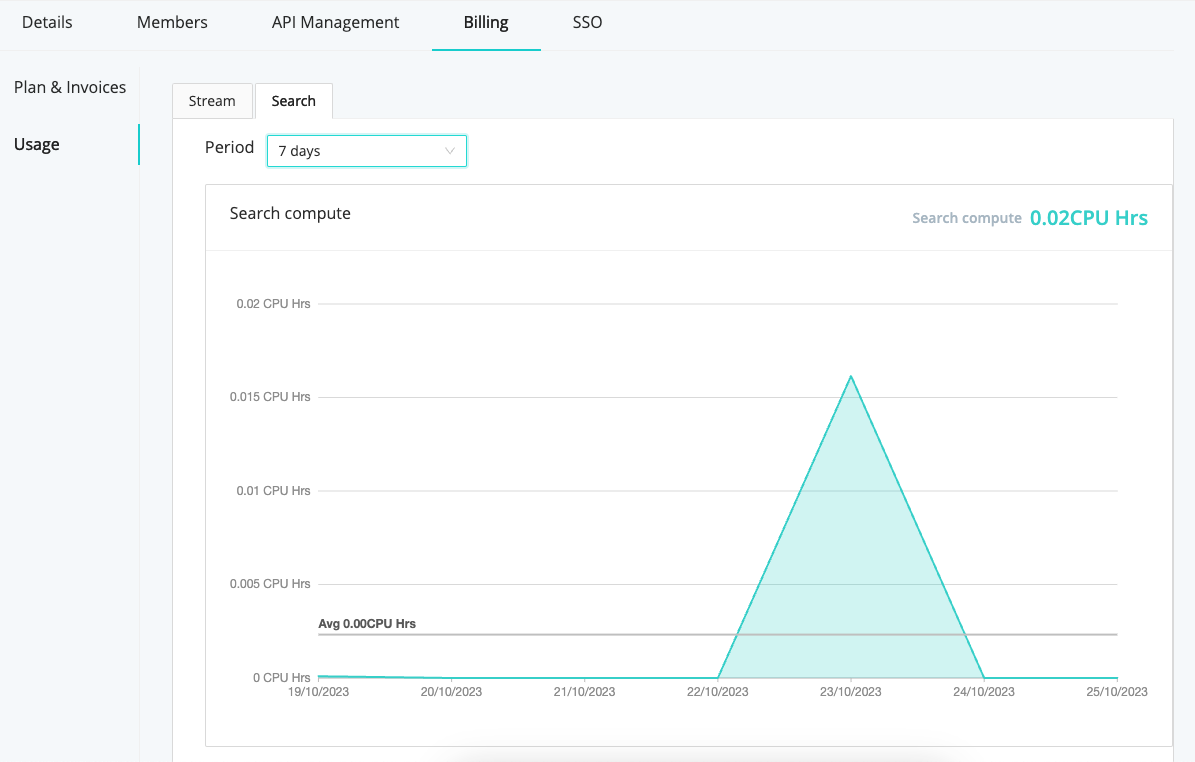The width and height of the screenshot is (1195, 762).
Task: Select the Search sub-tab
Action: pyautogui.click(x=293, y=100)
